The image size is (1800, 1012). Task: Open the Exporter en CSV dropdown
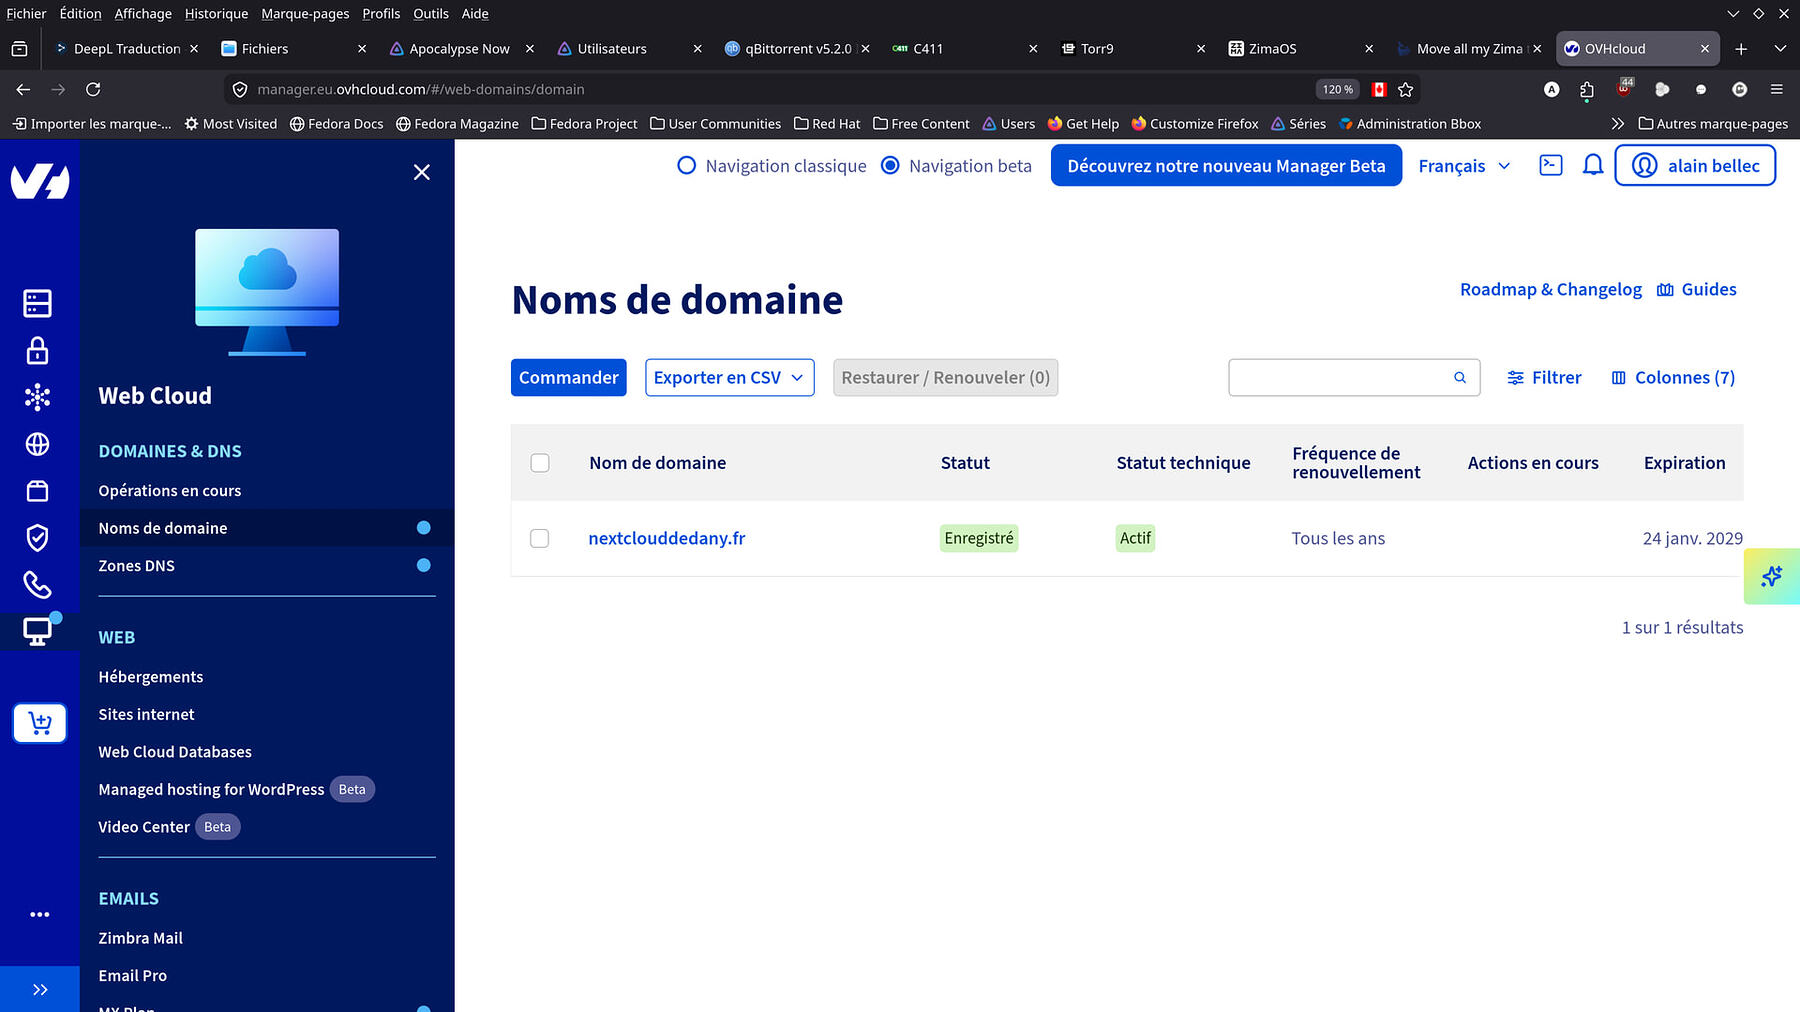(x=730, y=377)
